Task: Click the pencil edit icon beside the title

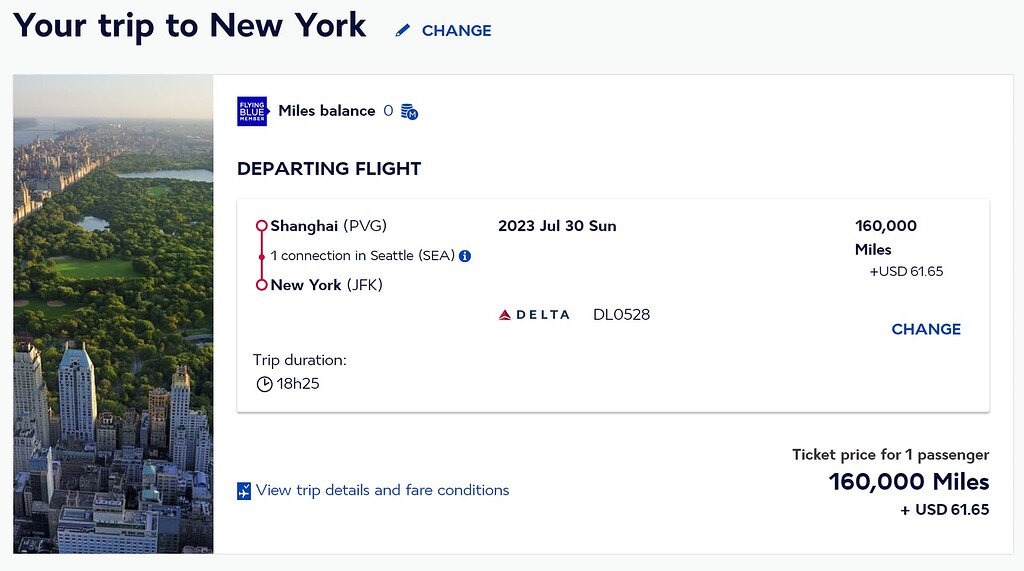Action: [x=403, y=31]
